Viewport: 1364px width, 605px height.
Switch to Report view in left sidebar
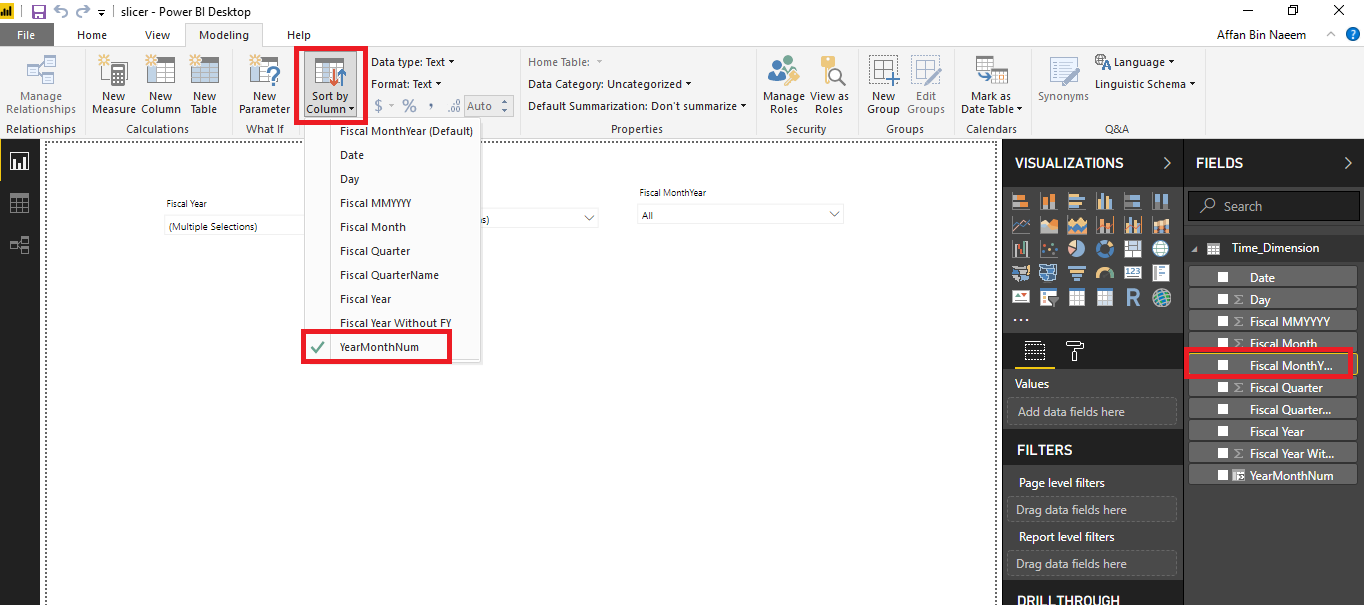click(20, 162)
